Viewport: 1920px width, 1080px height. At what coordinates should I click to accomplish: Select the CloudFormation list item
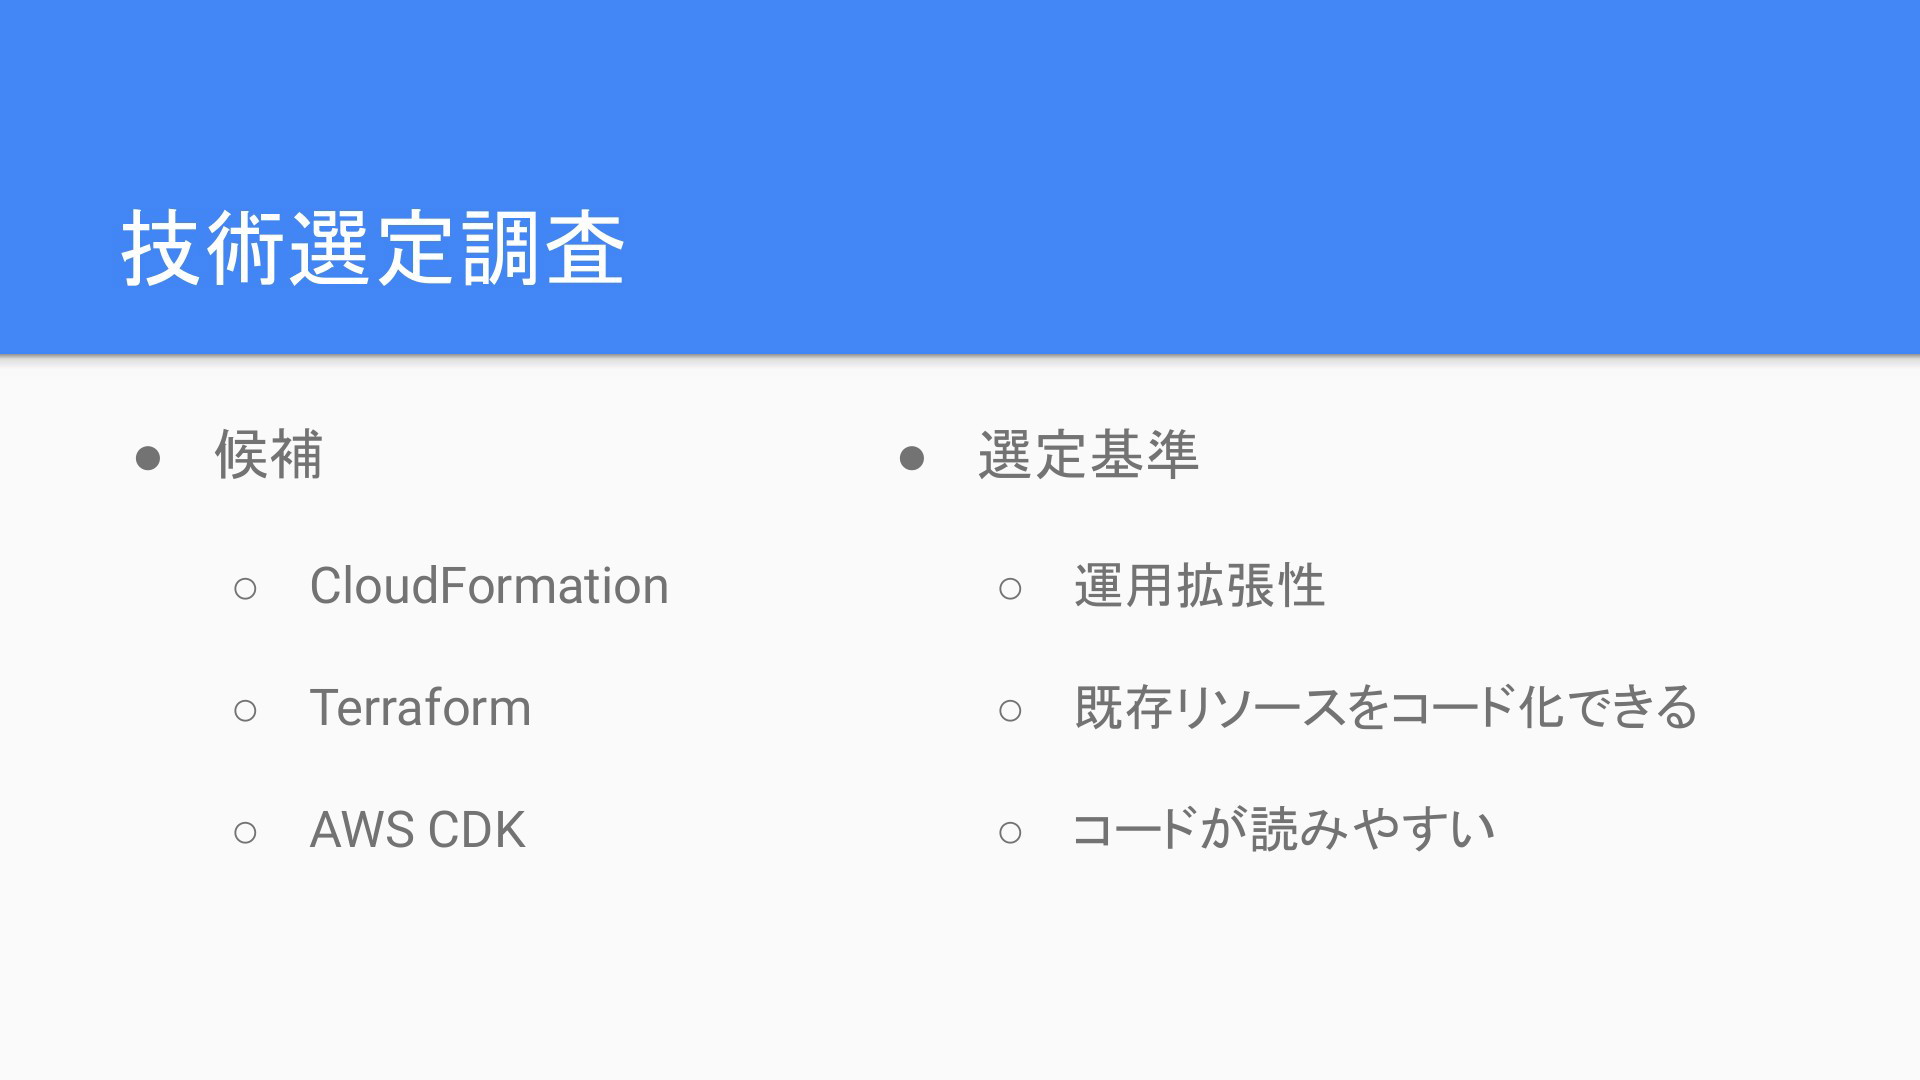click(x=488, y=586)
